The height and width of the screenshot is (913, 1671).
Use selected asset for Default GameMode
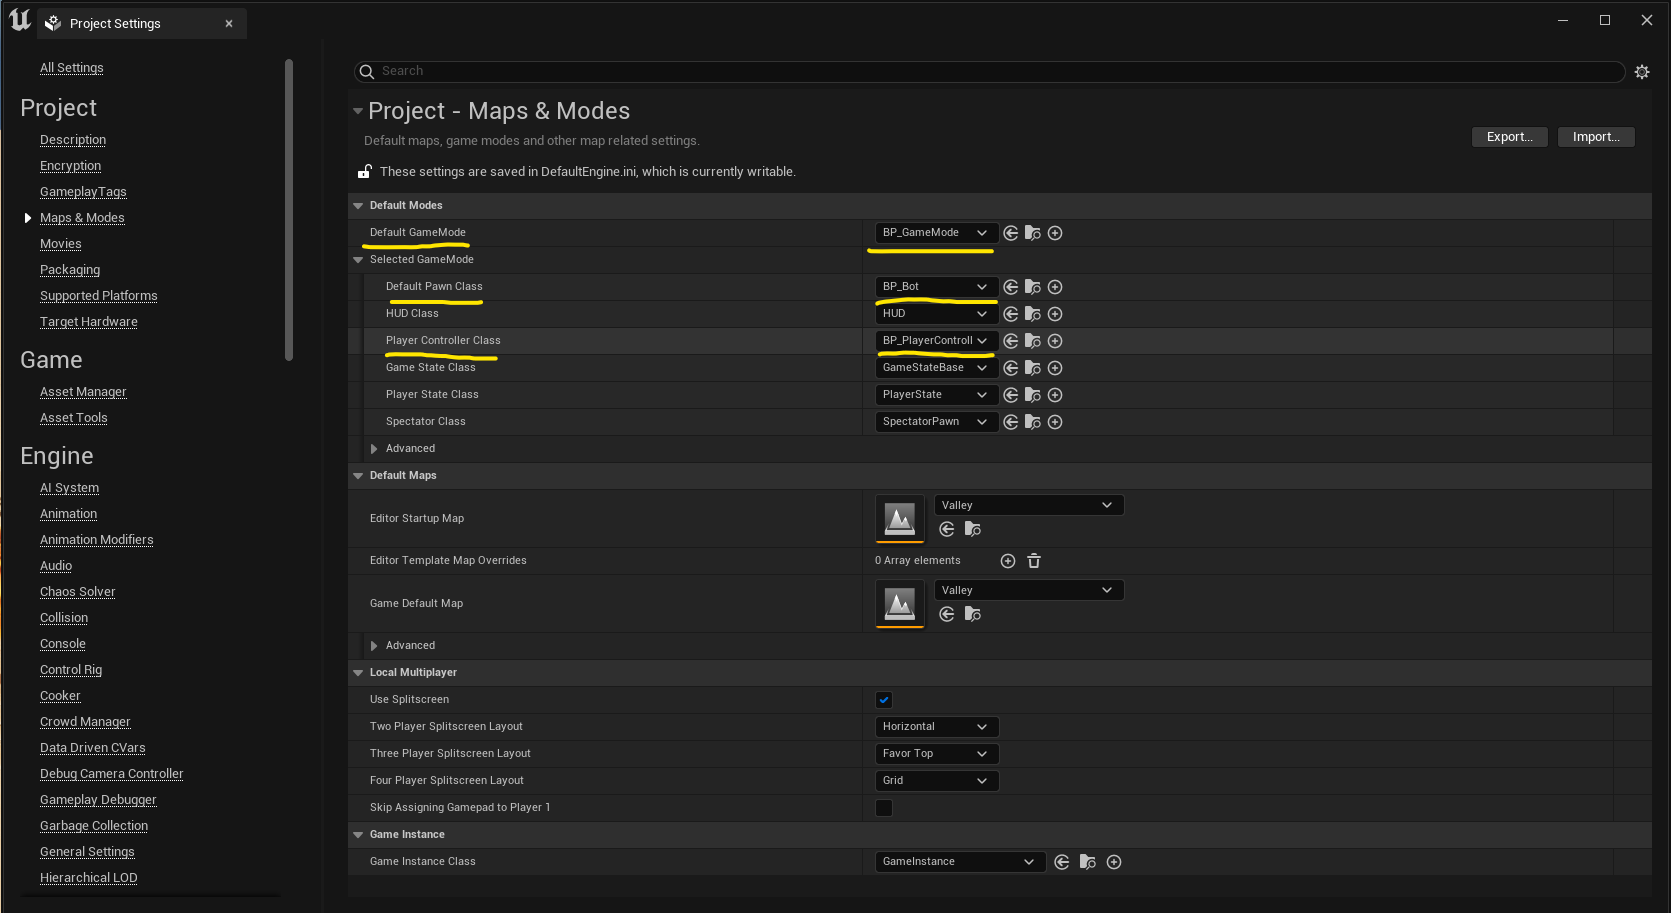tap(1011, 233)
